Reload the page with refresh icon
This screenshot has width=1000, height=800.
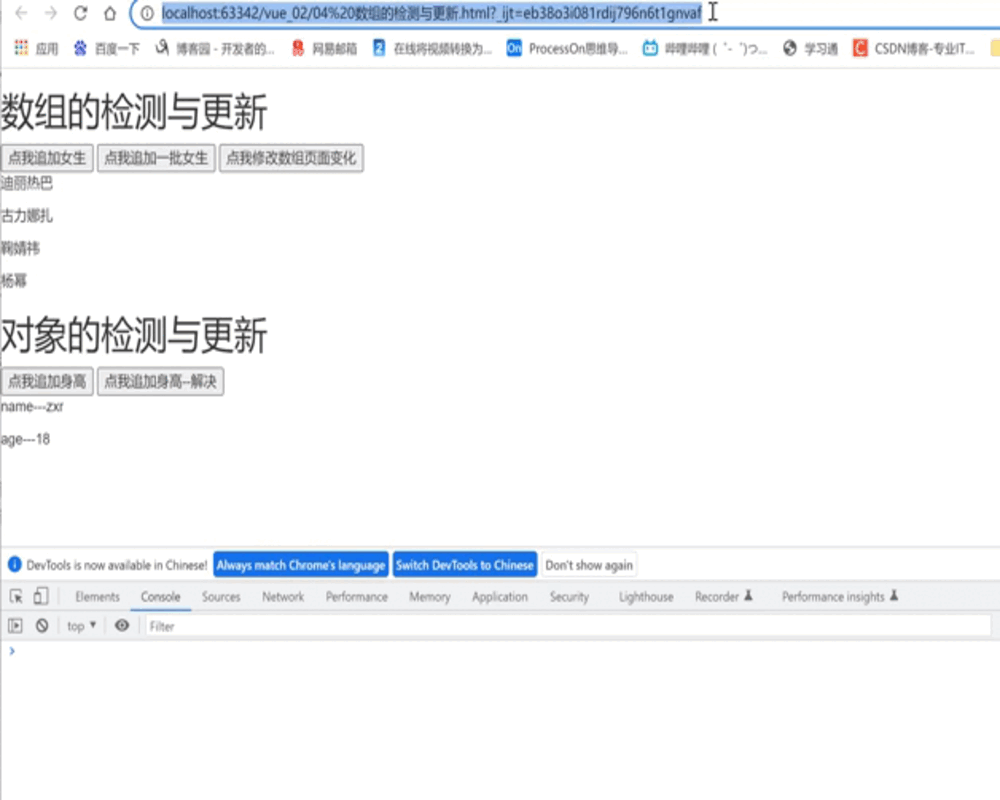(x=80, y=13)
